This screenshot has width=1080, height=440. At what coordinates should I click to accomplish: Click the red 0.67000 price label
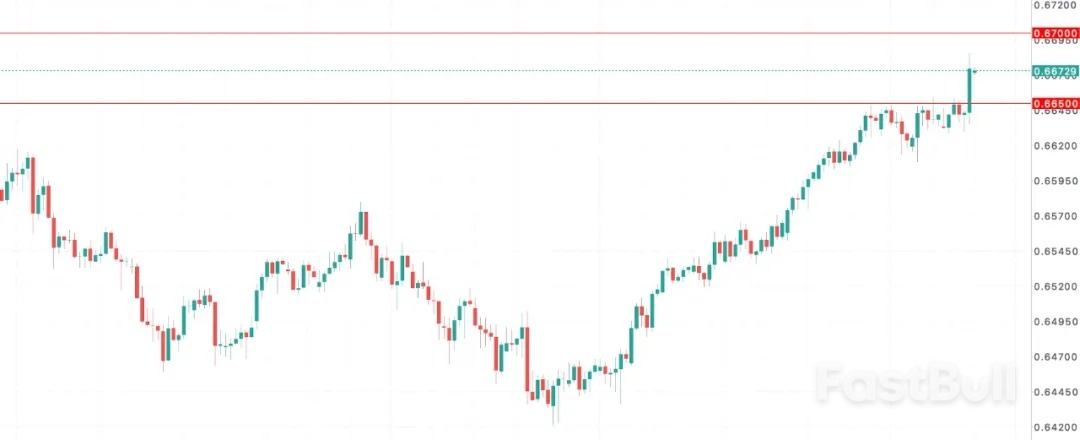click(x=1057, y=33)
